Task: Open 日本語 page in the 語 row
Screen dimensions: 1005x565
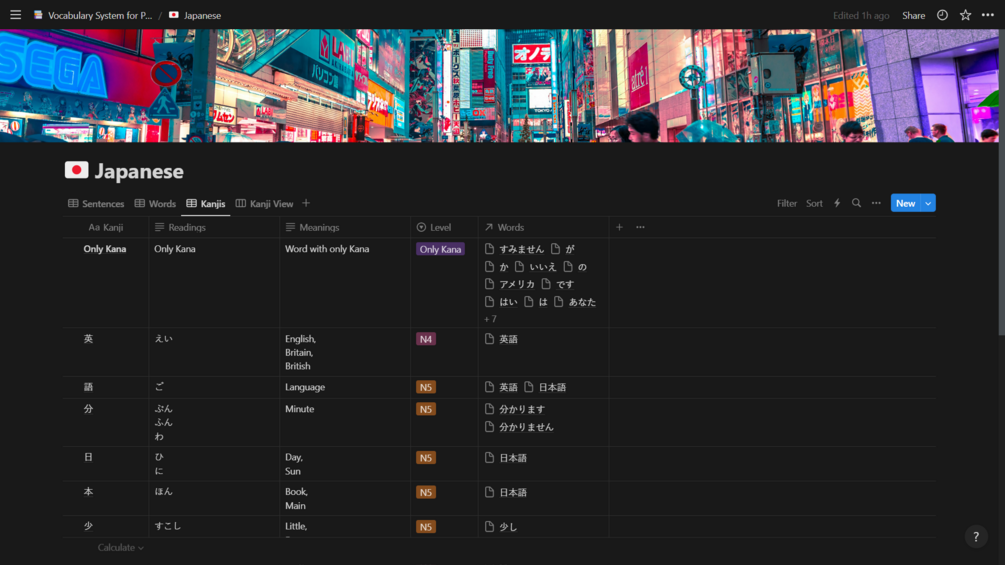Action: 545,387
